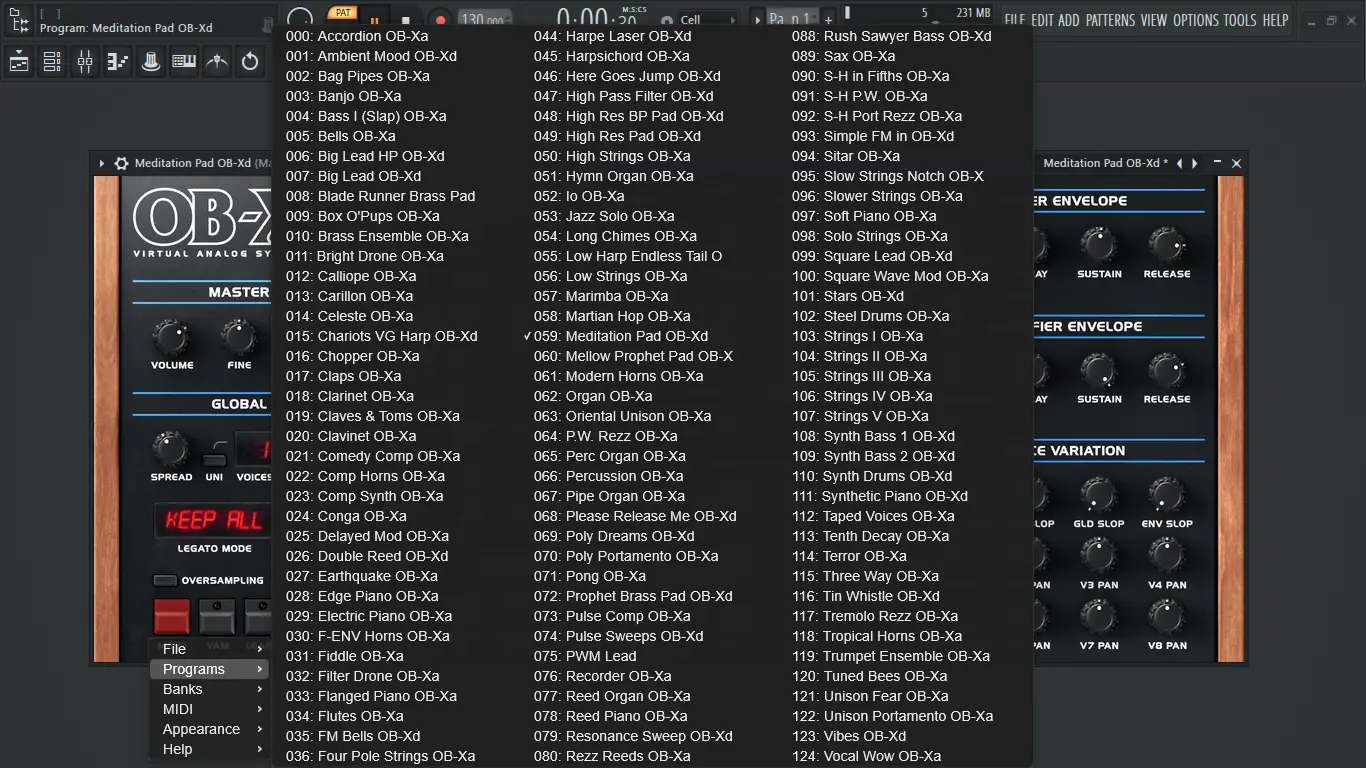Open the FILE menu
This screenshot has width=1366, height=768.
pos(1014,20)
